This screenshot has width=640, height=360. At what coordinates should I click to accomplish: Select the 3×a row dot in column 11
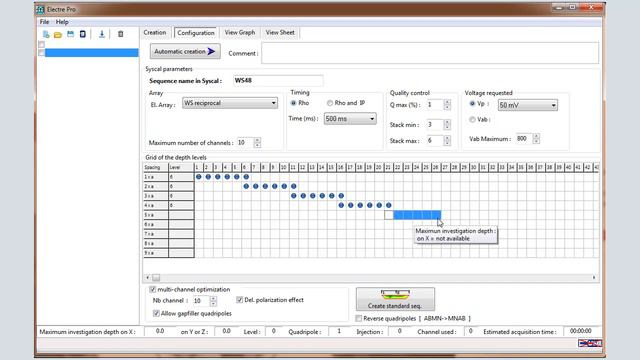pos(293,196)
